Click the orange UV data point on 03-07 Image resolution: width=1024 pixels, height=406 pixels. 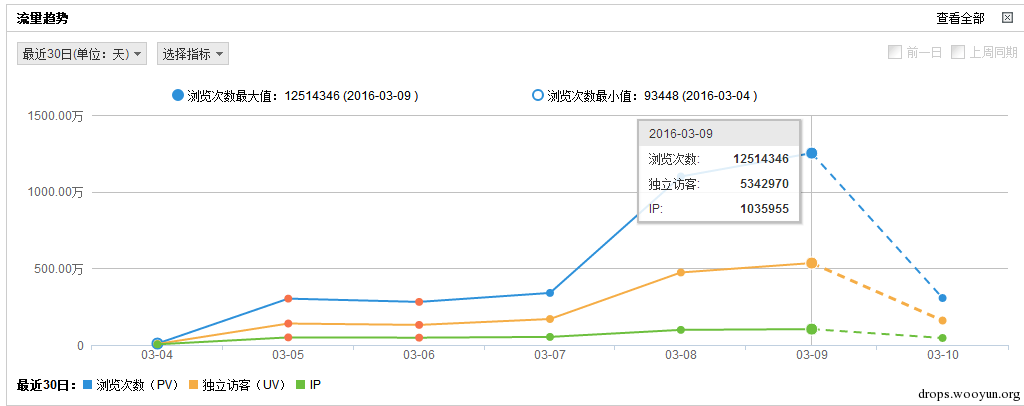click(x=550, y=319)
